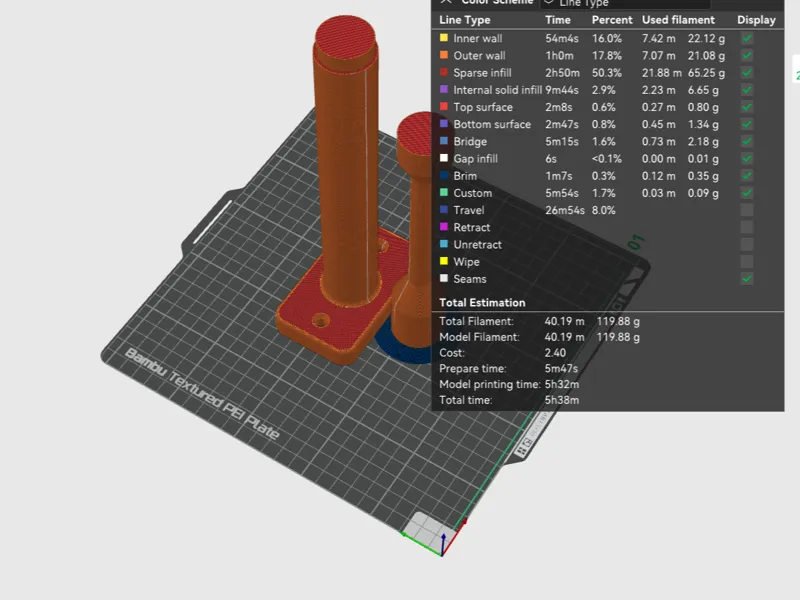Viewport: 800px width, 600px height.
Task: Click the Unretract cyan swatch
Action: [x=444, y=244]
